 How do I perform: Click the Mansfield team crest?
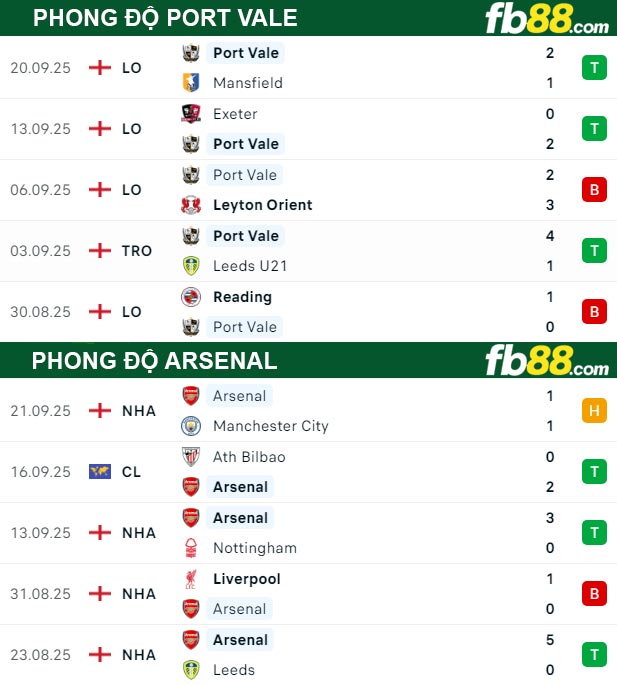191,83
